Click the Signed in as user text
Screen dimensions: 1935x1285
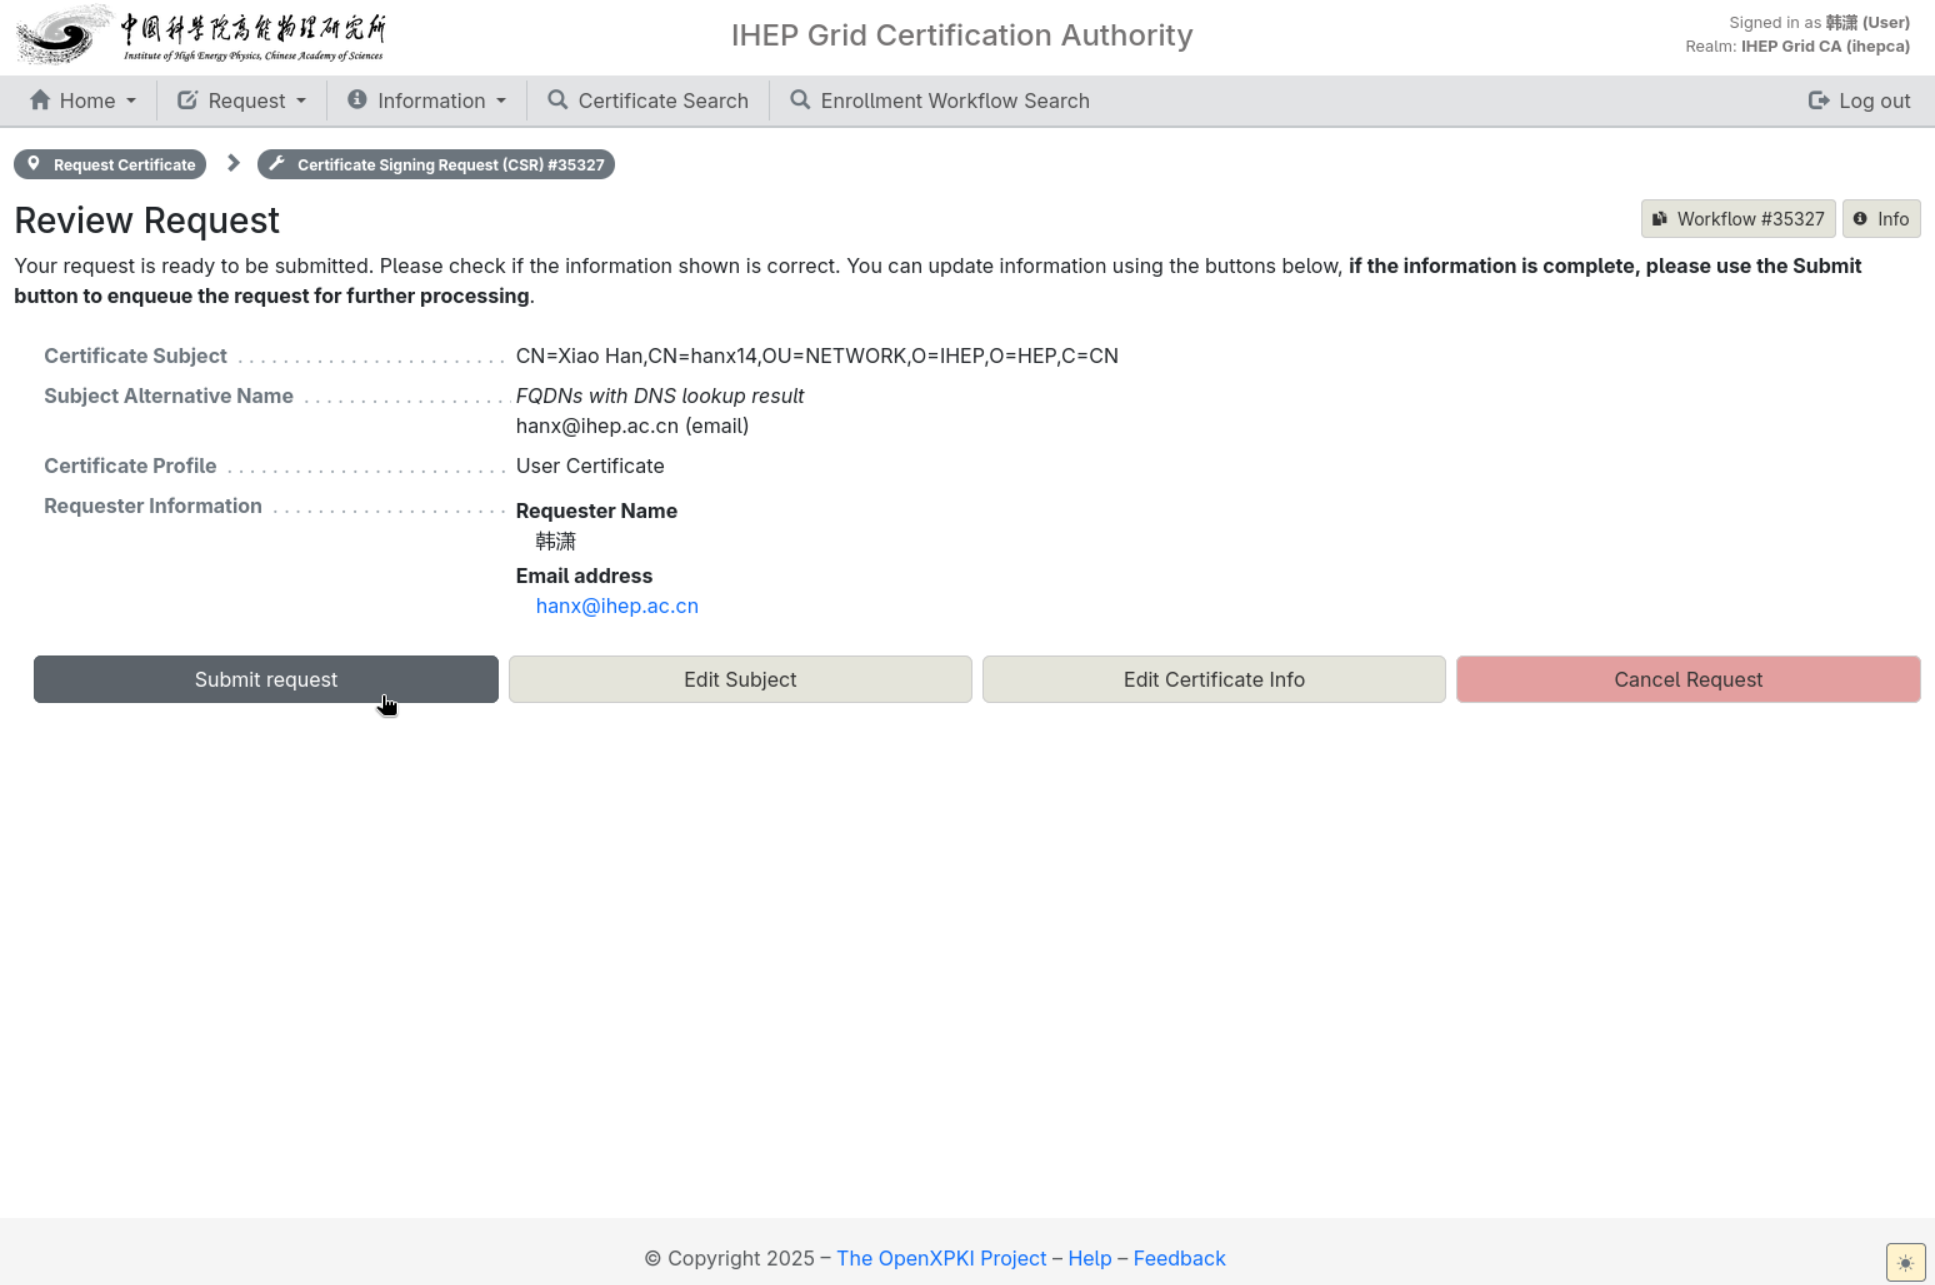[x=1819, y=22]
